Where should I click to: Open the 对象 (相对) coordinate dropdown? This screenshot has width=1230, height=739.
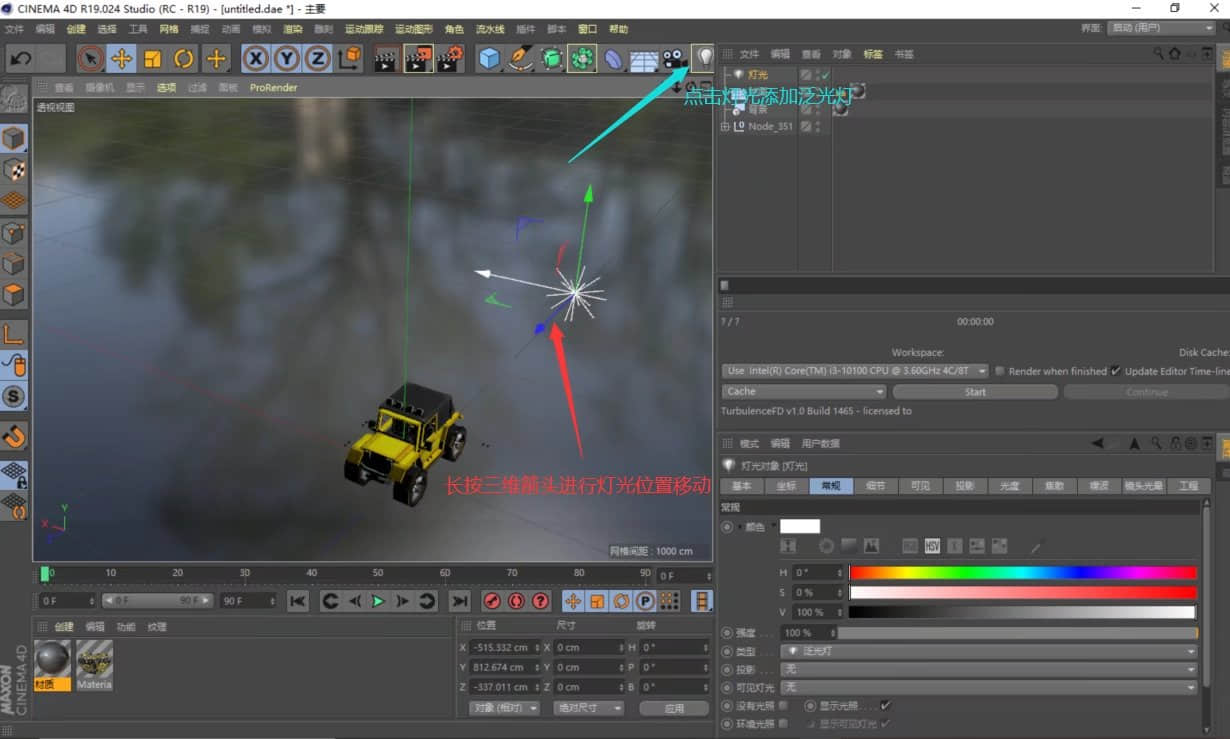(x=504, y=708)
